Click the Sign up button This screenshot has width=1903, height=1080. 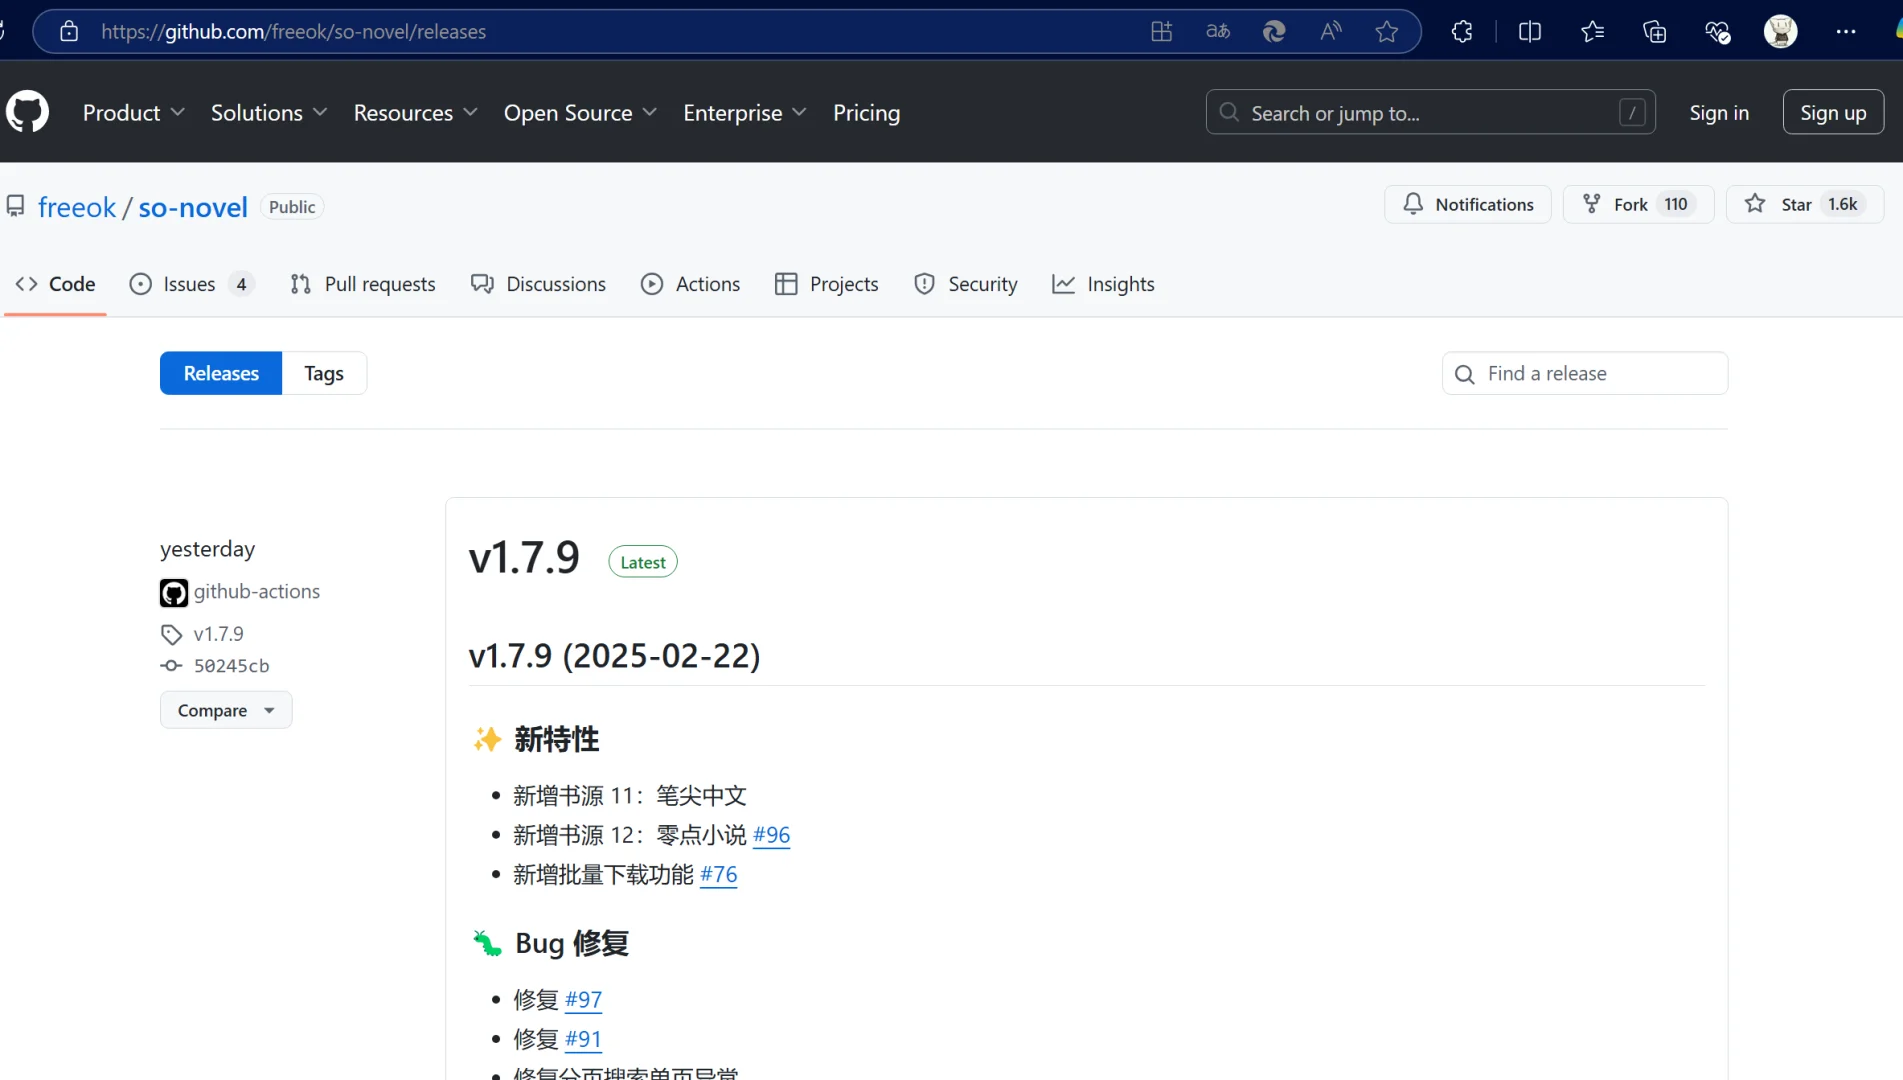click(x=1833, y=112)
